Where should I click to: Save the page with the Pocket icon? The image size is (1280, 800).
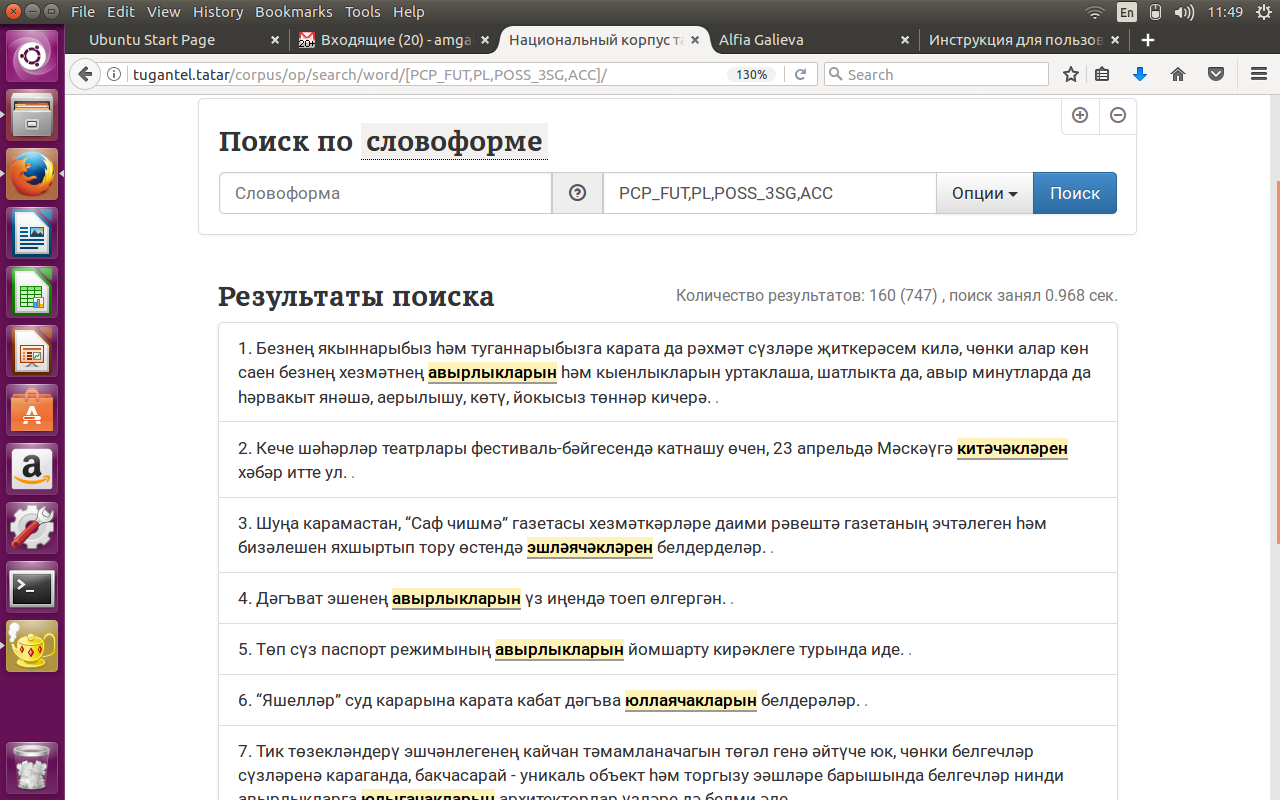(1214, 74)
